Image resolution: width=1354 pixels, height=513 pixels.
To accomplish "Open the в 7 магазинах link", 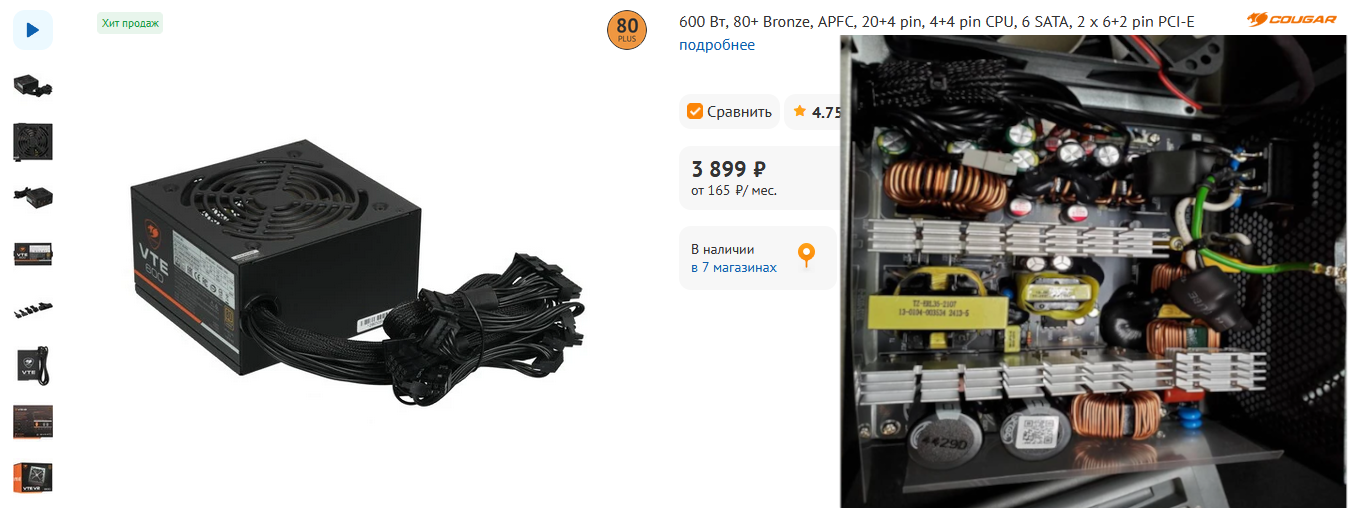I will (x=734, y=267).
